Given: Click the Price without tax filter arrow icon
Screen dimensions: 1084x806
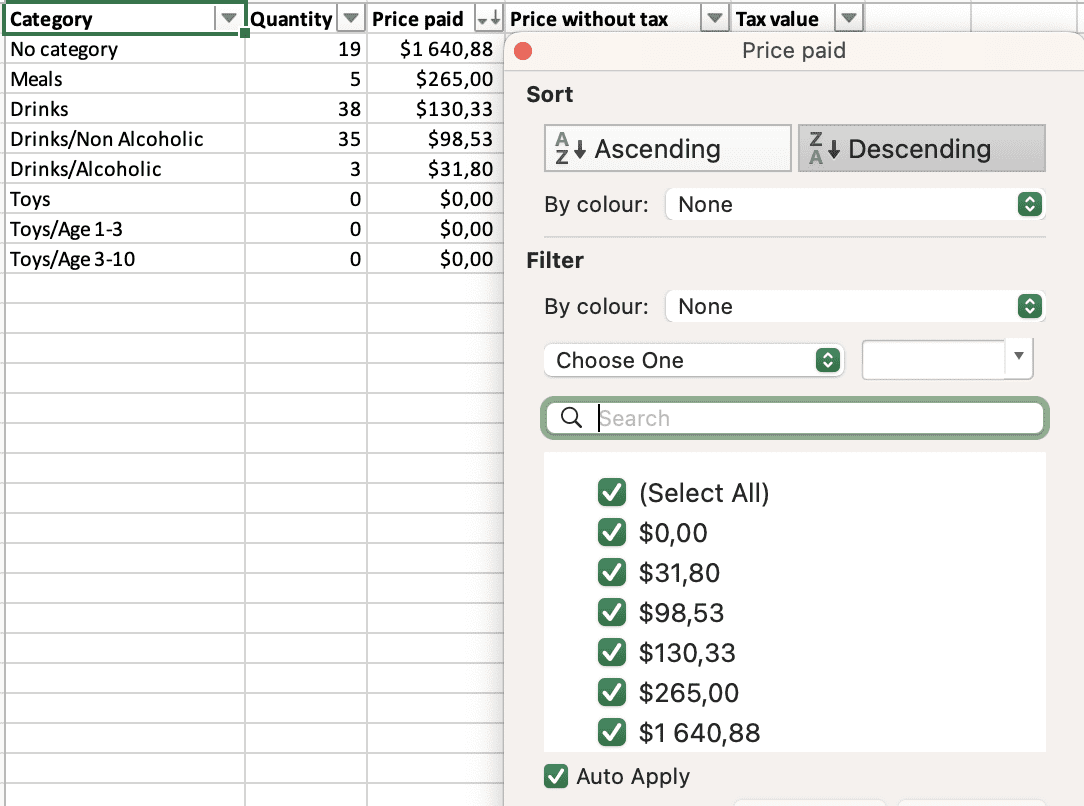Looking at the screenshot, I should pyautogui.click(x=714, y=18).
